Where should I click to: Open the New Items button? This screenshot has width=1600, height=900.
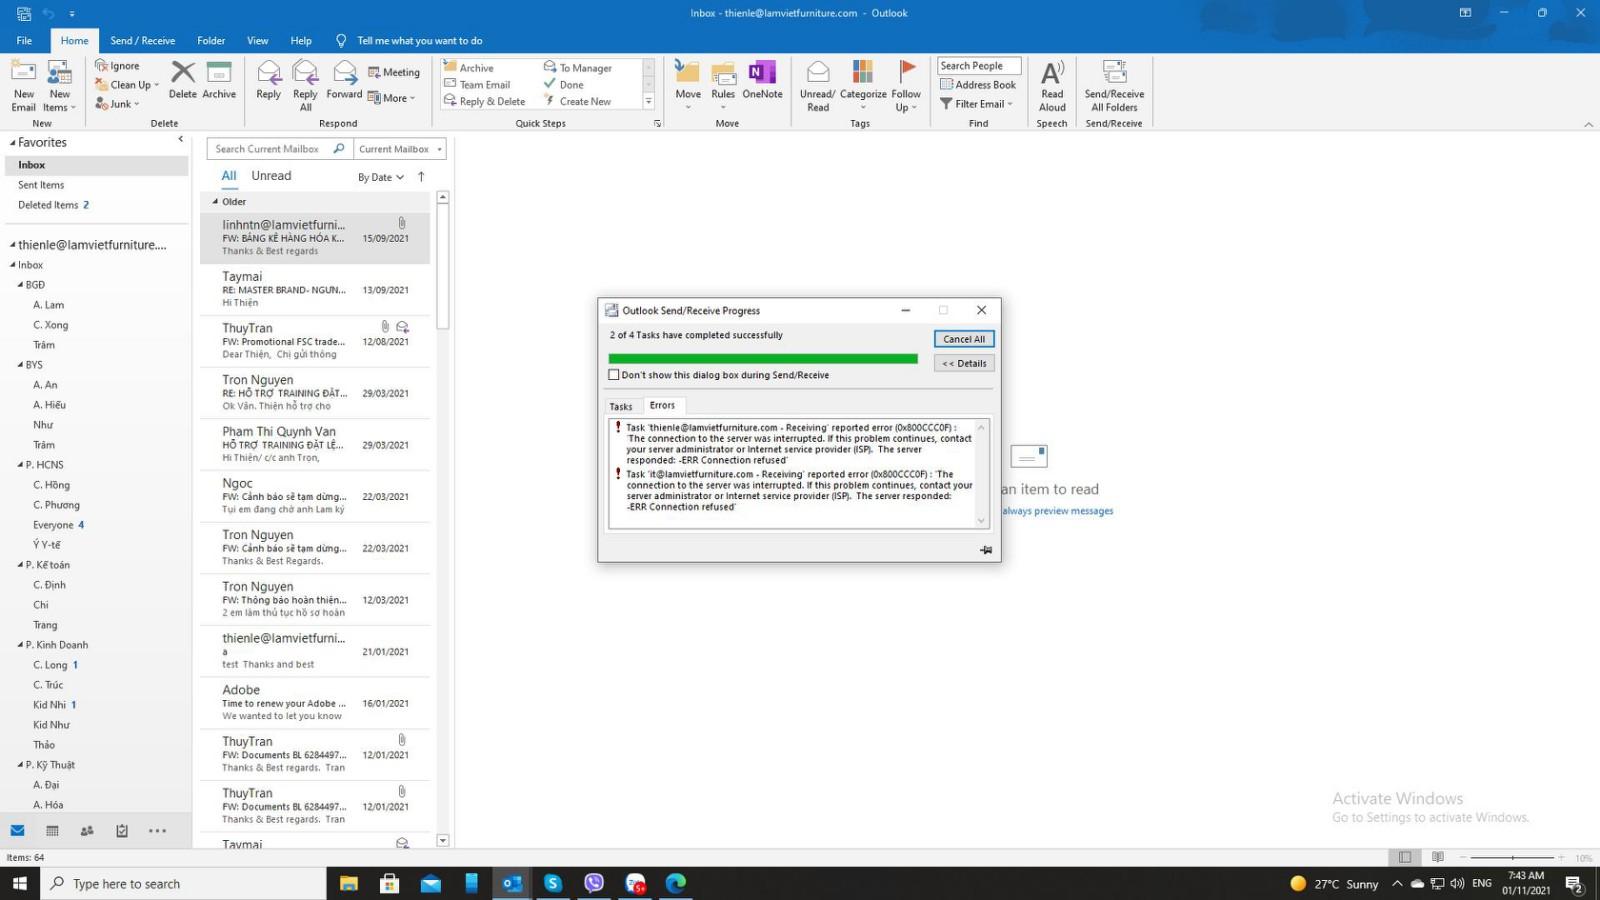58,86
